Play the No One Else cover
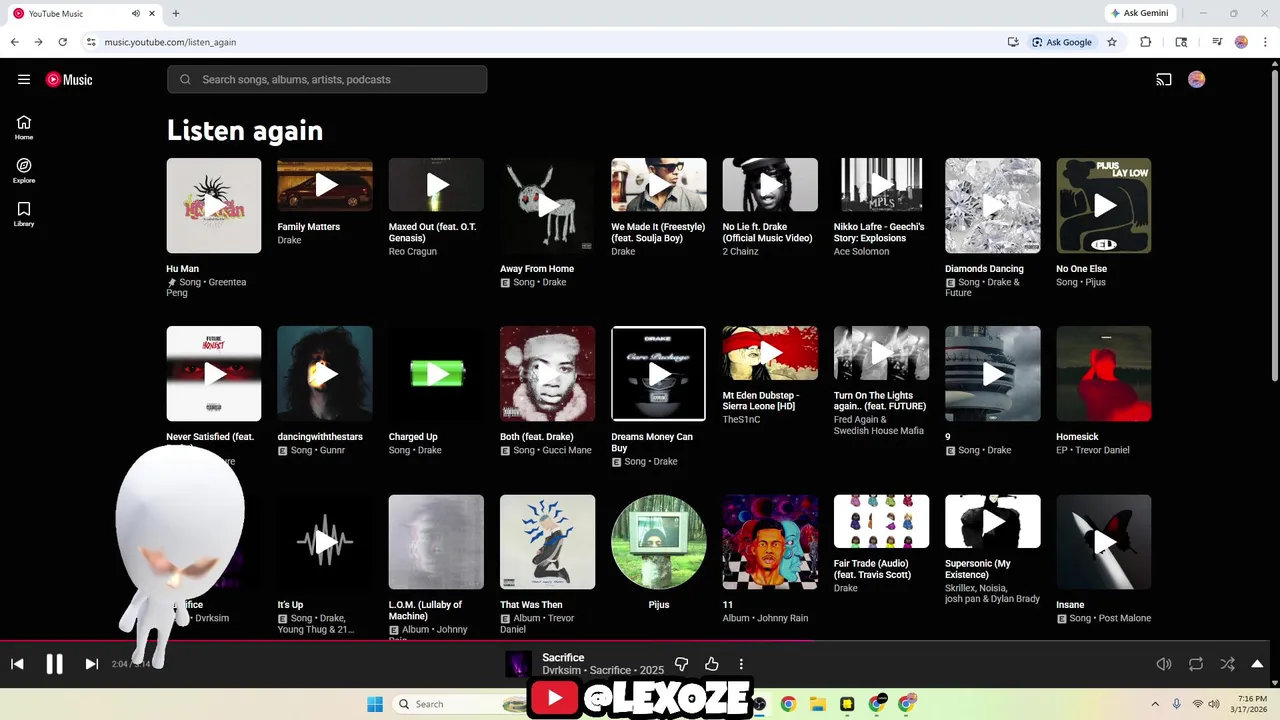1280x720 pixels. click(1104, 205)
